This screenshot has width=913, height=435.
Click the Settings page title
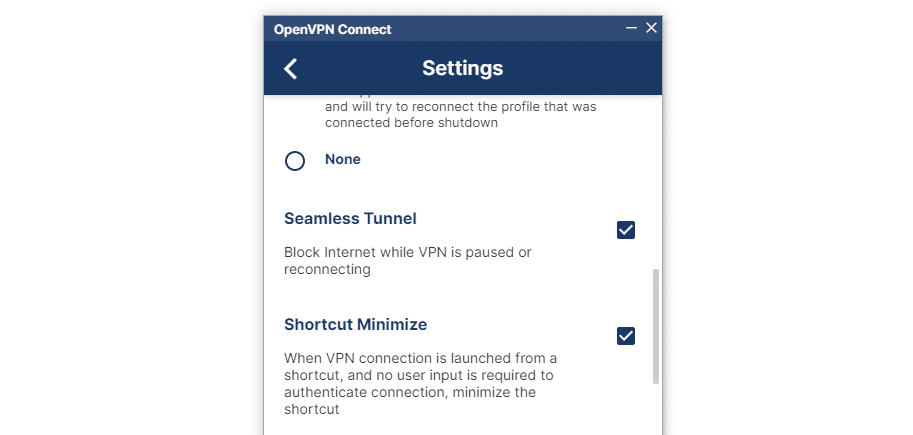coord(462,68)
